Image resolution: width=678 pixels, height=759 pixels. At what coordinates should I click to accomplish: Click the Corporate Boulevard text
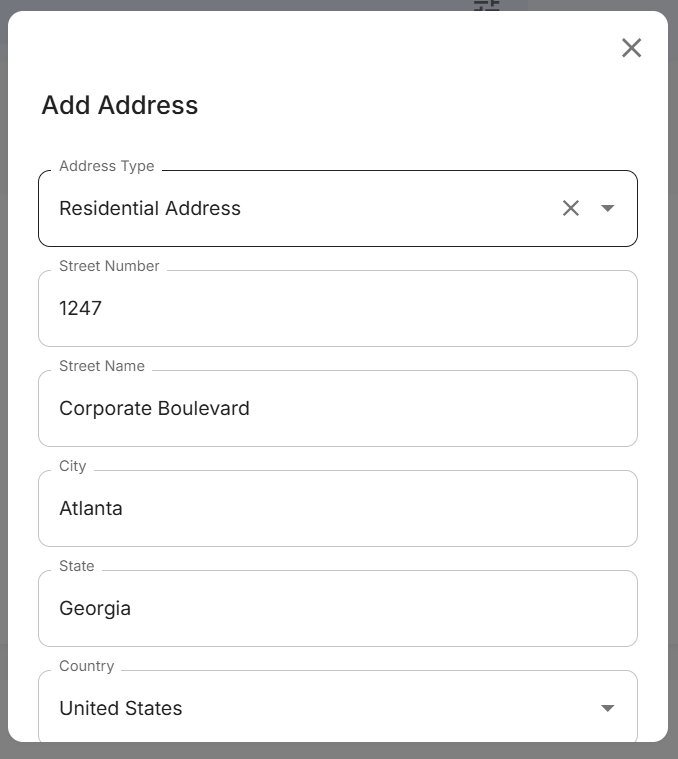[154, 408]
